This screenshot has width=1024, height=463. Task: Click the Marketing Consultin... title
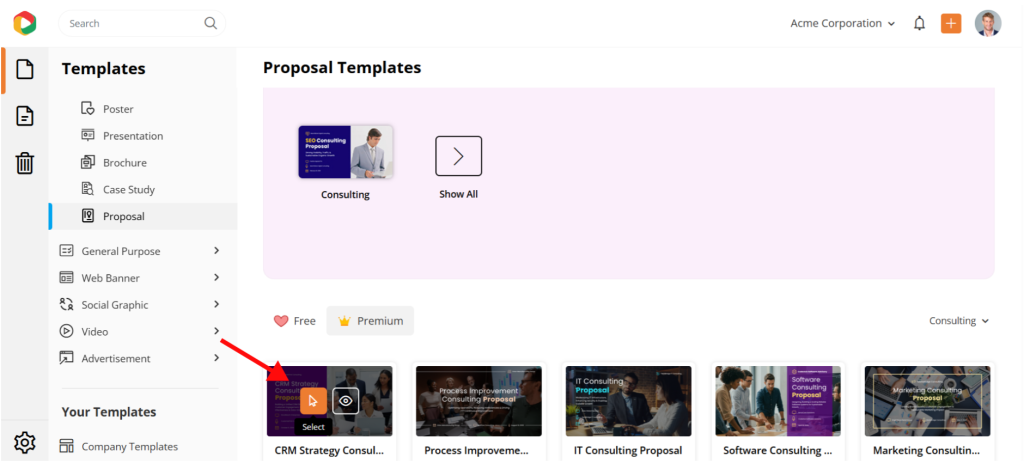coord(927,451)
